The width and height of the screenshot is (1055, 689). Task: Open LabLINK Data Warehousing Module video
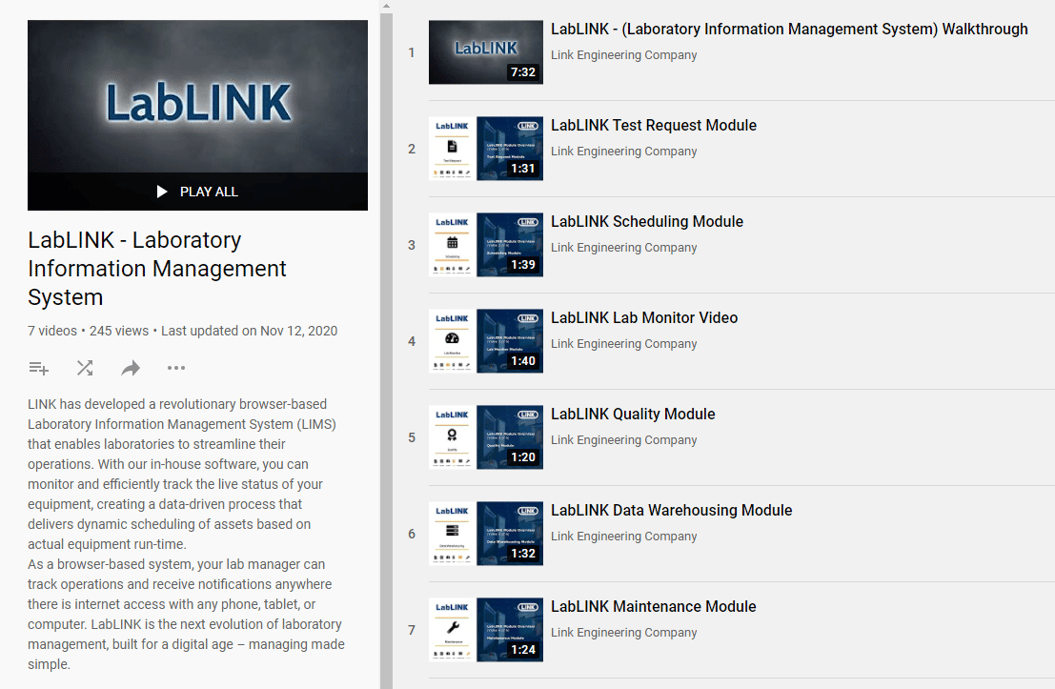[x=671, y=510]
